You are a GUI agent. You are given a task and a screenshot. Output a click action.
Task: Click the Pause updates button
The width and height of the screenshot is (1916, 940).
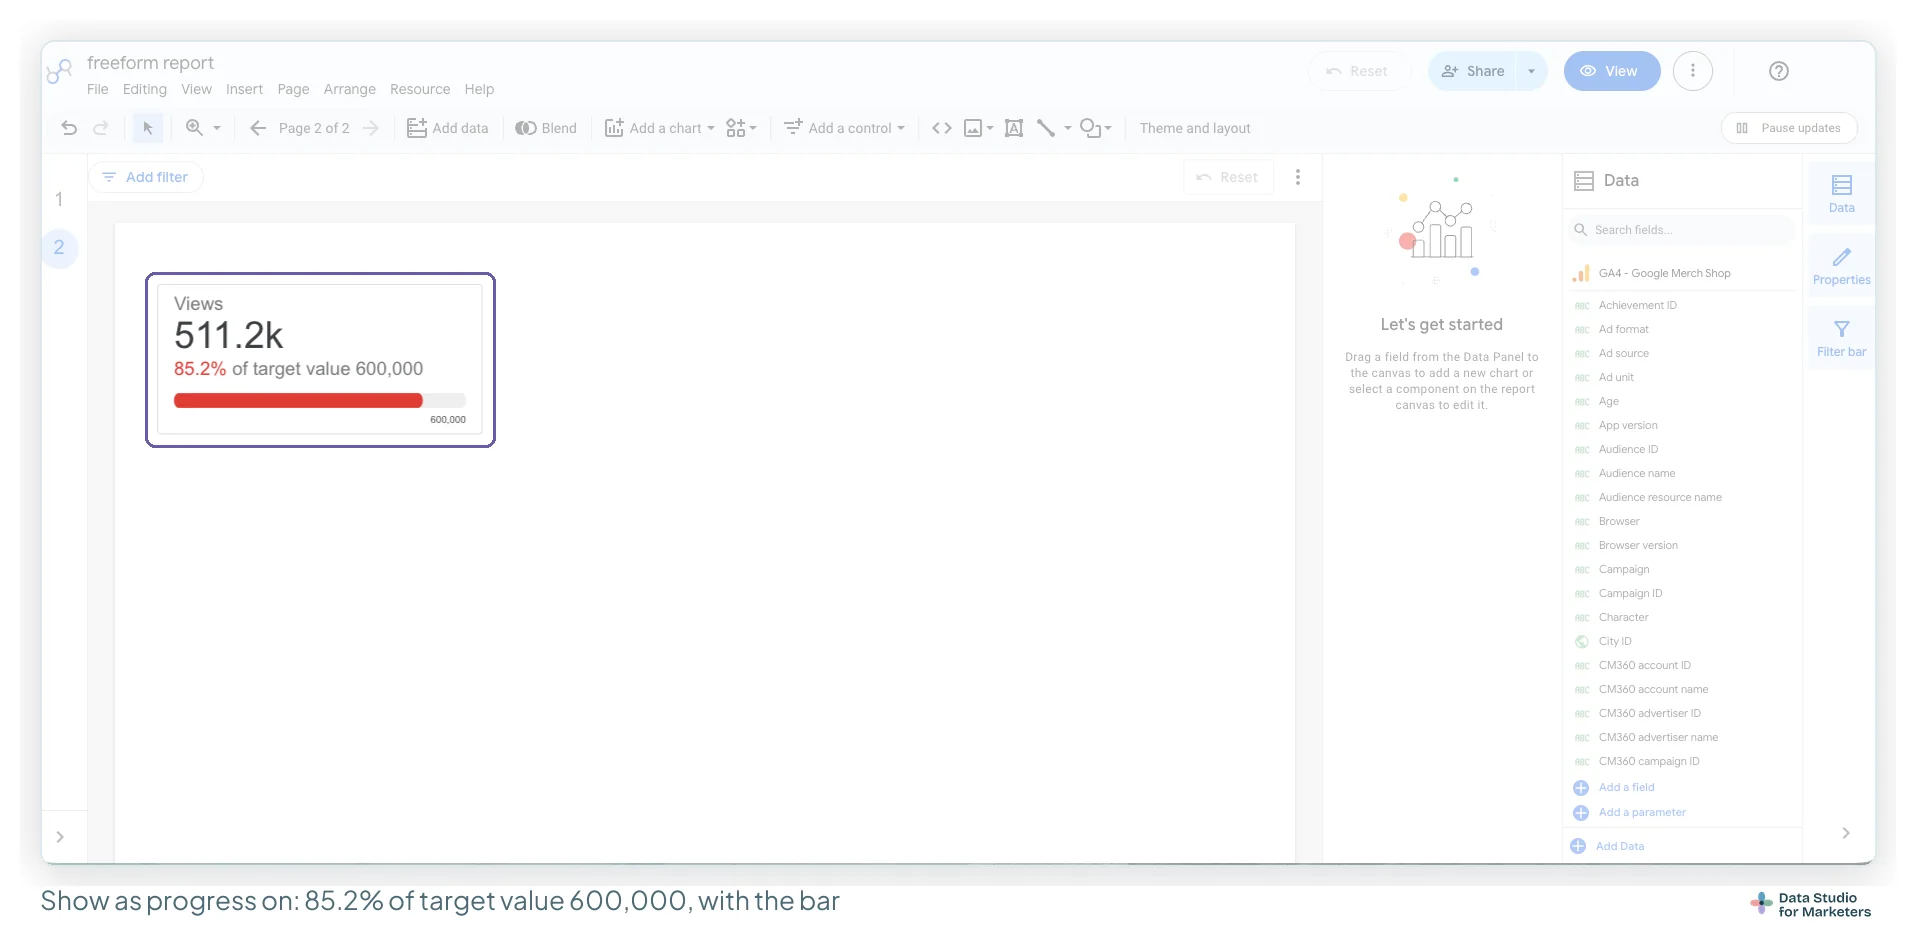(x=1789, y=128)
